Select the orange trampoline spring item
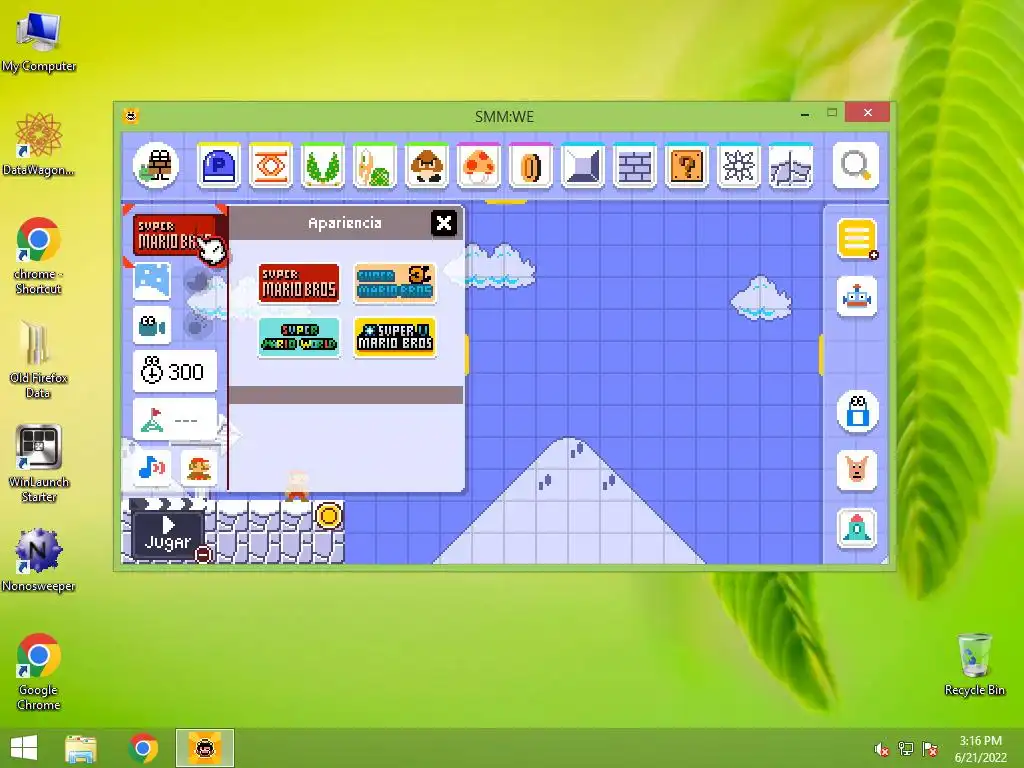Image resolution: width=1024 pixels, height=768 pixels. point(270,166)
